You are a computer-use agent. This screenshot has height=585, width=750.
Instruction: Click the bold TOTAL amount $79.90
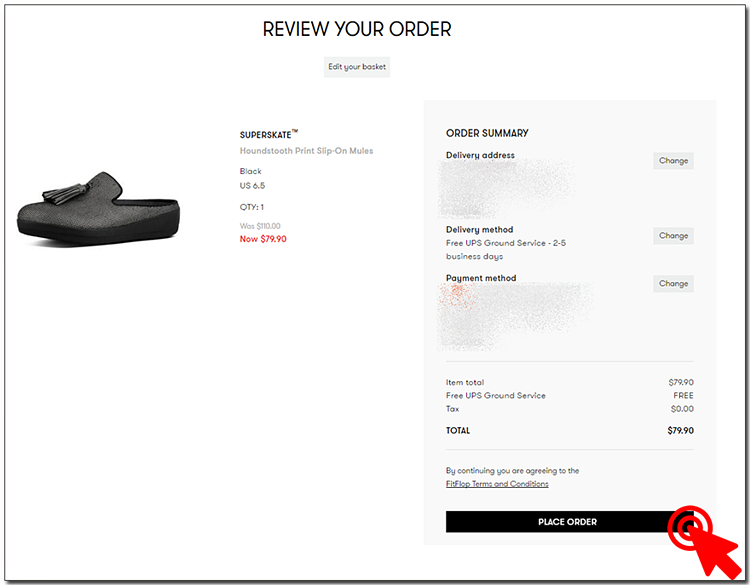click(x=680, y=431)
